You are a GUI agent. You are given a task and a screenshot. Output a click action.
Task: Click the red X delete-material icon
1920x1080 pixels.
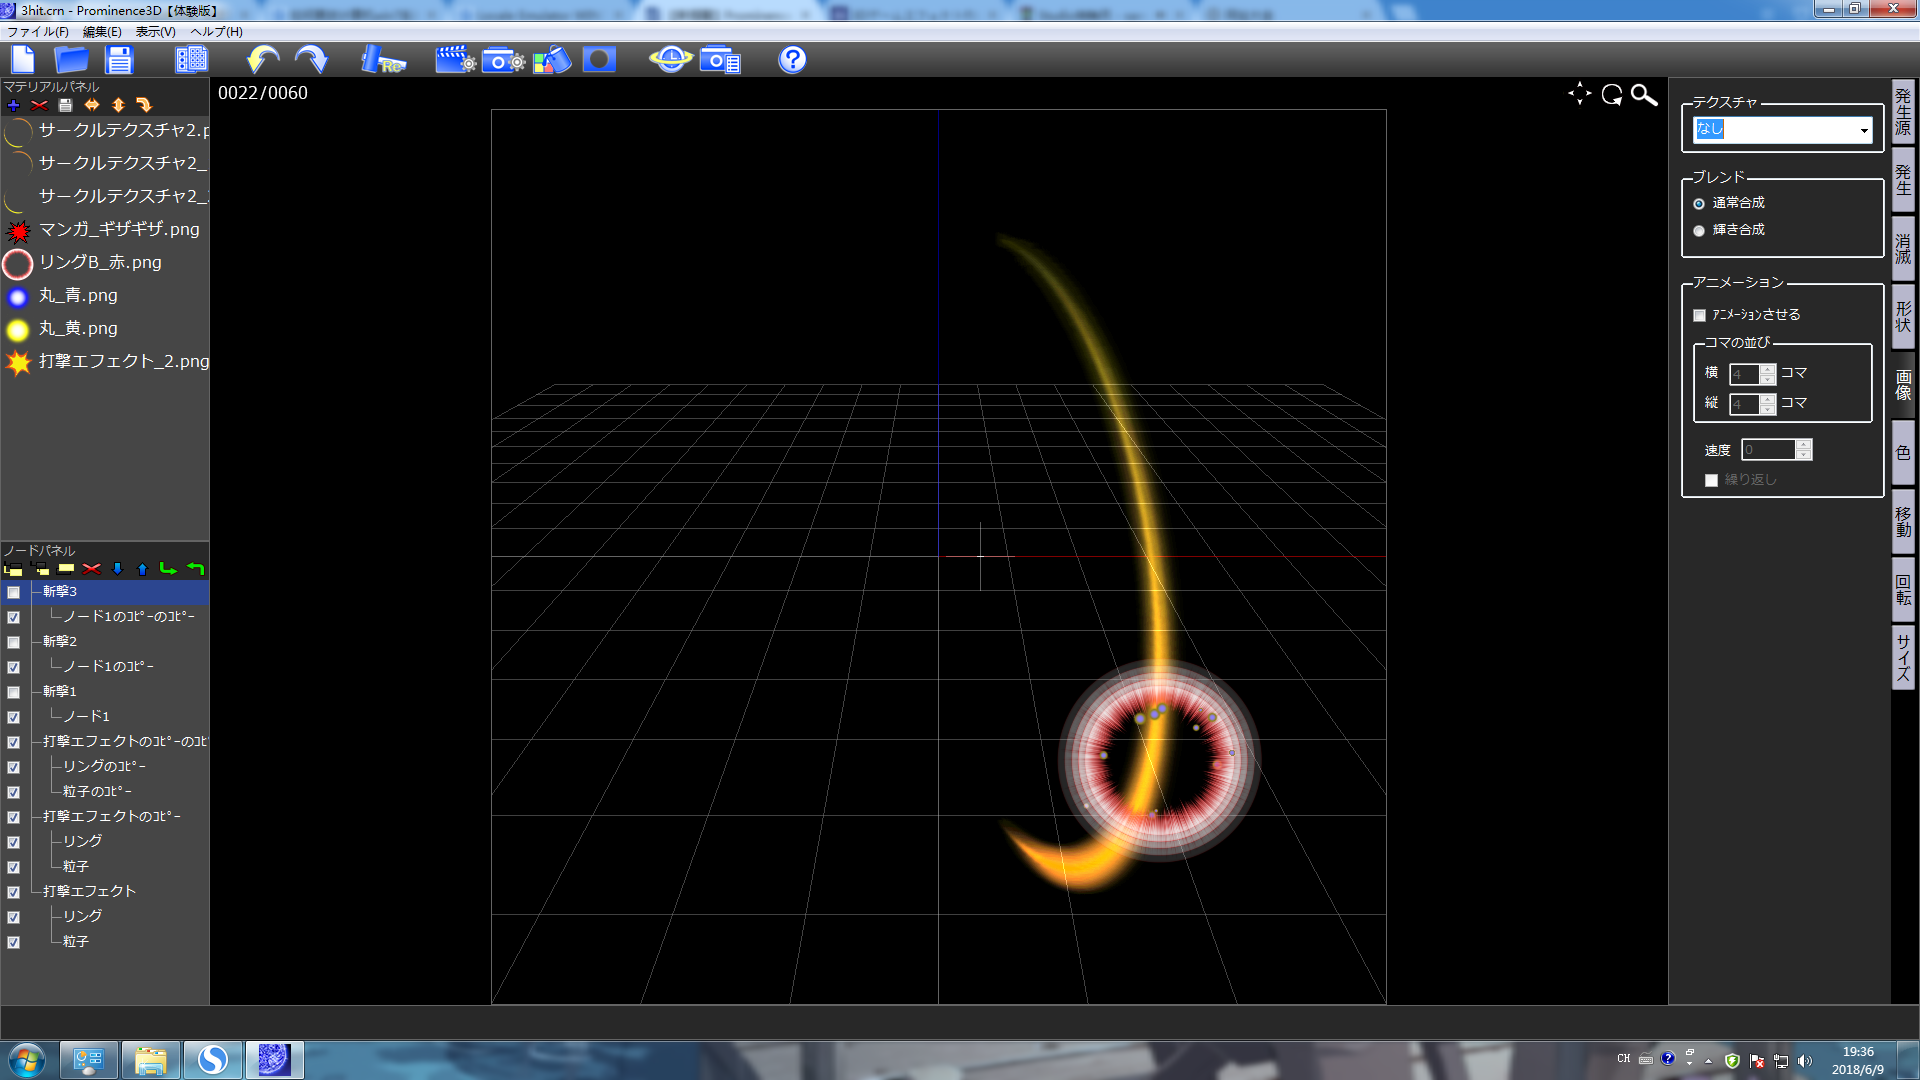pos(39,105)
